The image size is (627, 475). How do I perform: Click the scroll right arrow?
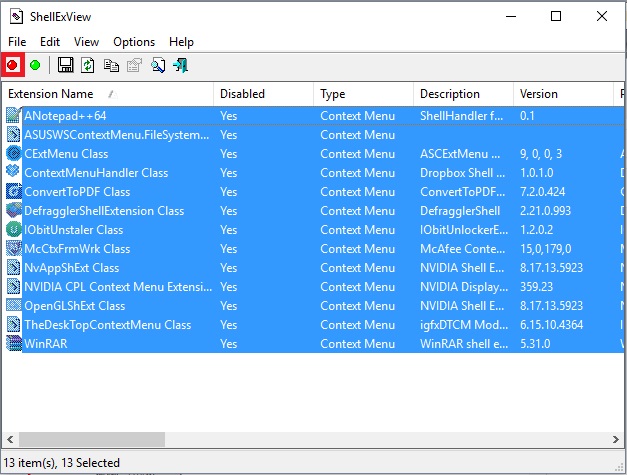tap(616, 439)
